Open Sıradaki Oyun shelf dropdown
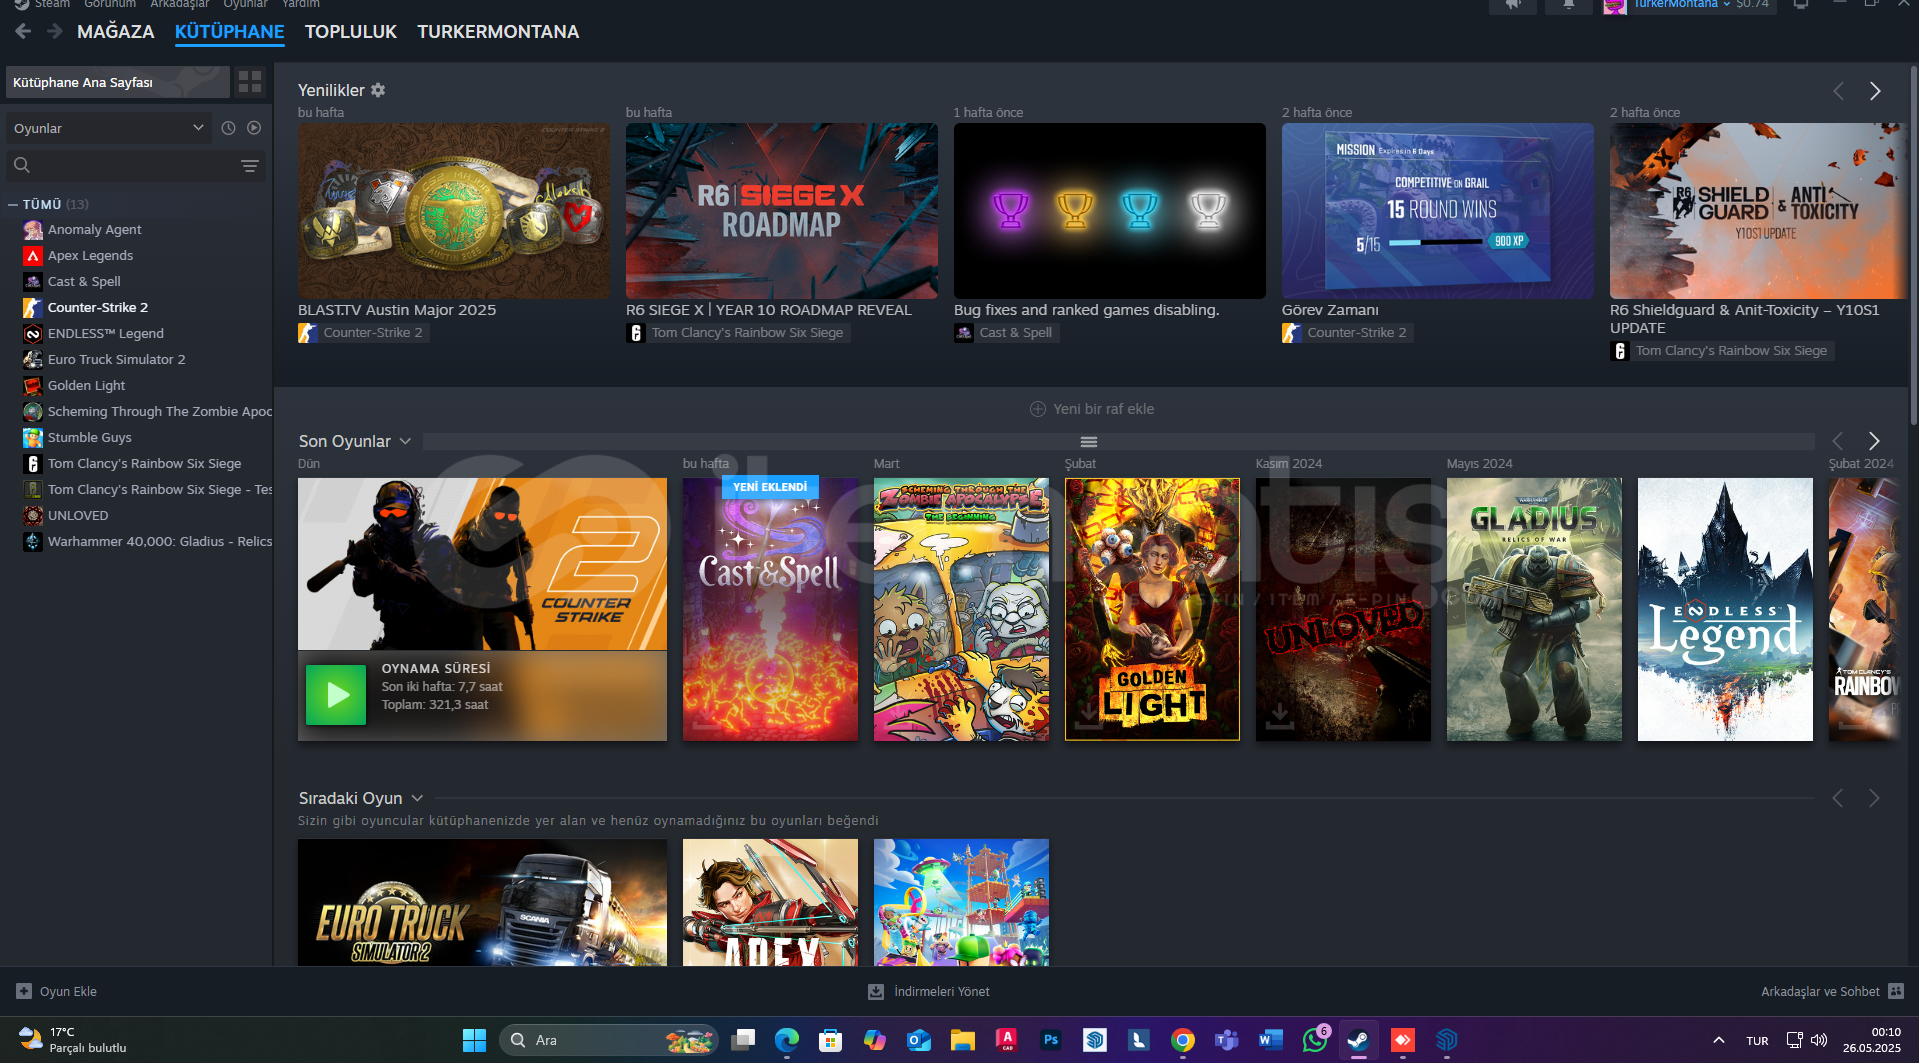The width and height of the screenshot is (1919, 1063). [417, 798]
